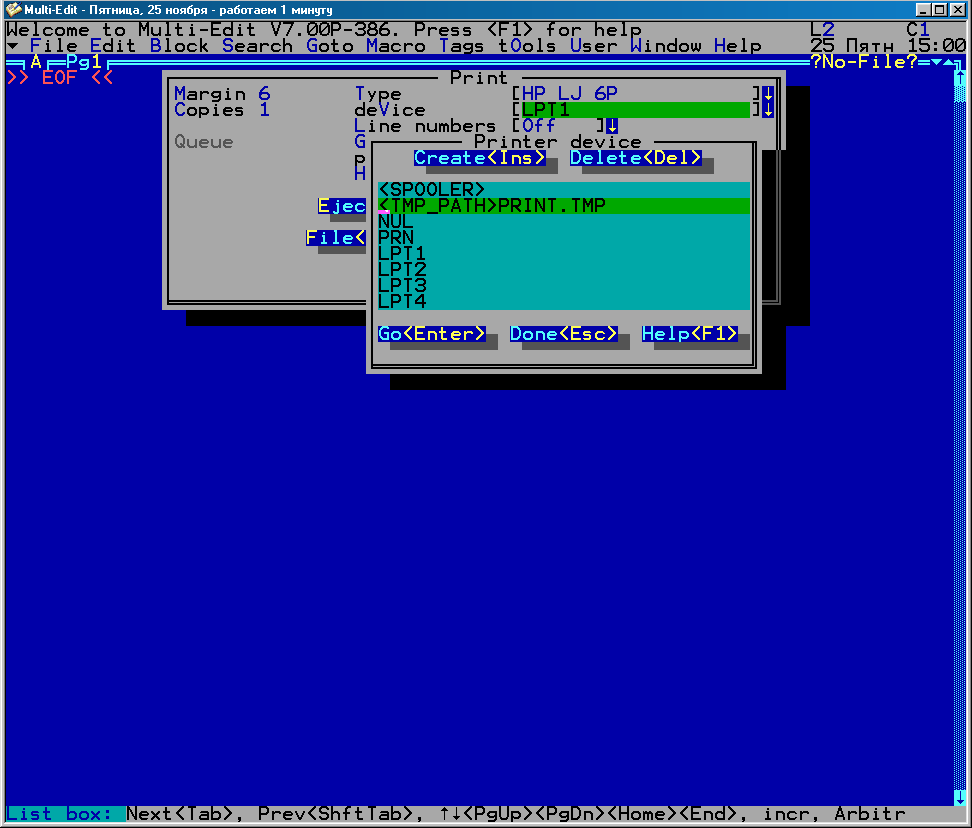Open the Search menu
The height and width of the screenshot is (828, 972).
pyautogui.click(x=257, y=46)
